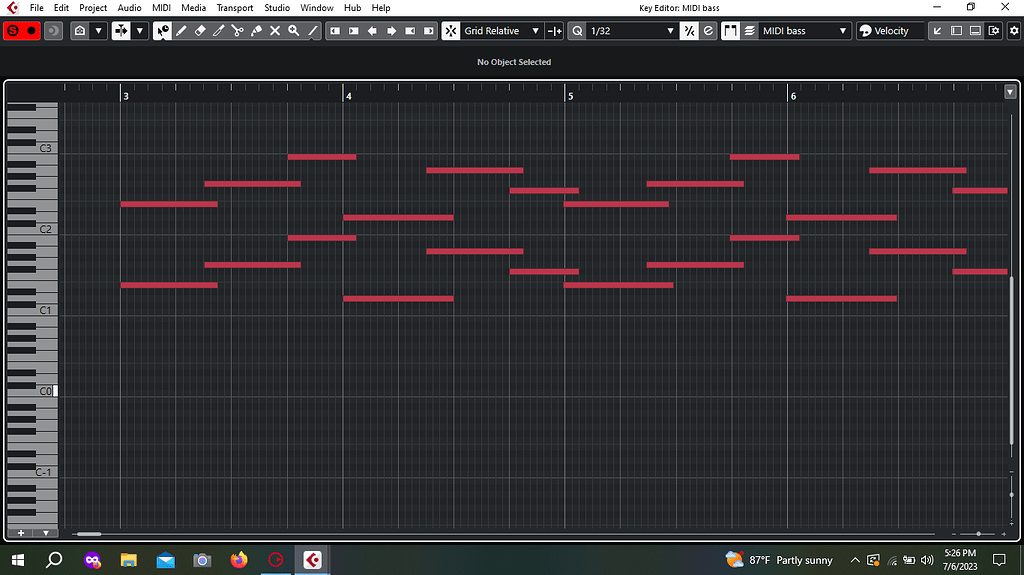
Task: Adjust the horizontal zoom slider handle
Action: pos(978,534)
